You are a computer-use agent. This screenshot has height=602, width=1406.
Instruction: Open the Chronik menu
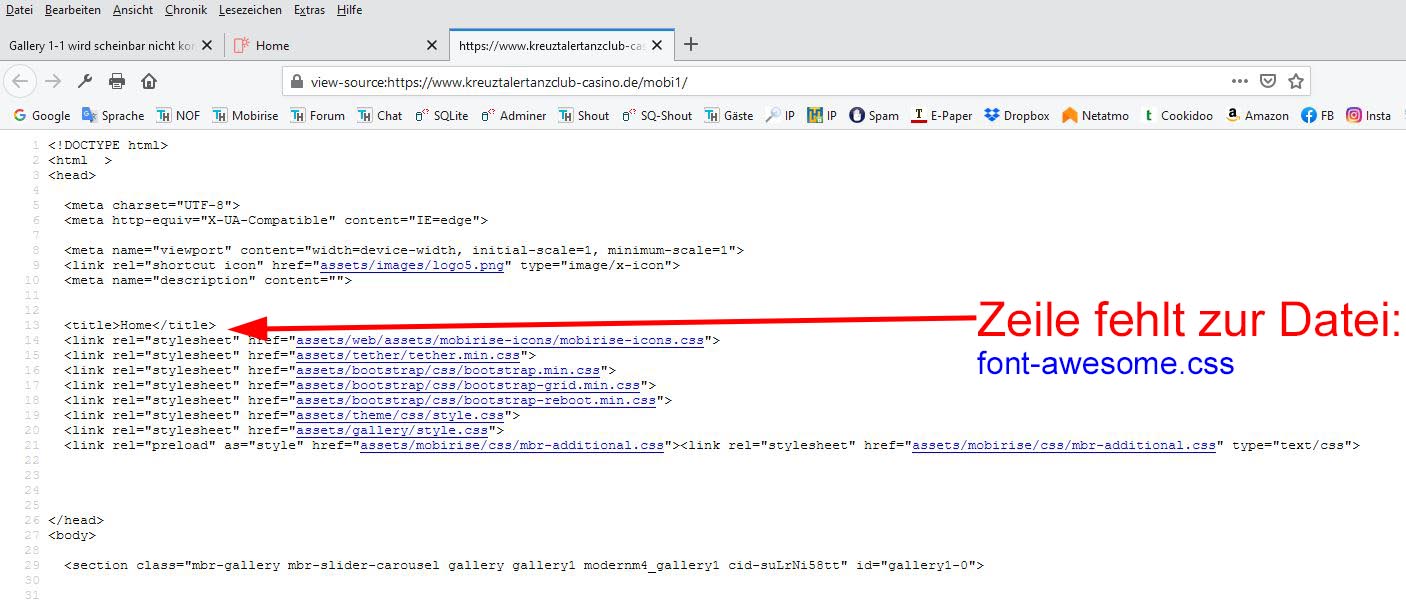(187, 10)
